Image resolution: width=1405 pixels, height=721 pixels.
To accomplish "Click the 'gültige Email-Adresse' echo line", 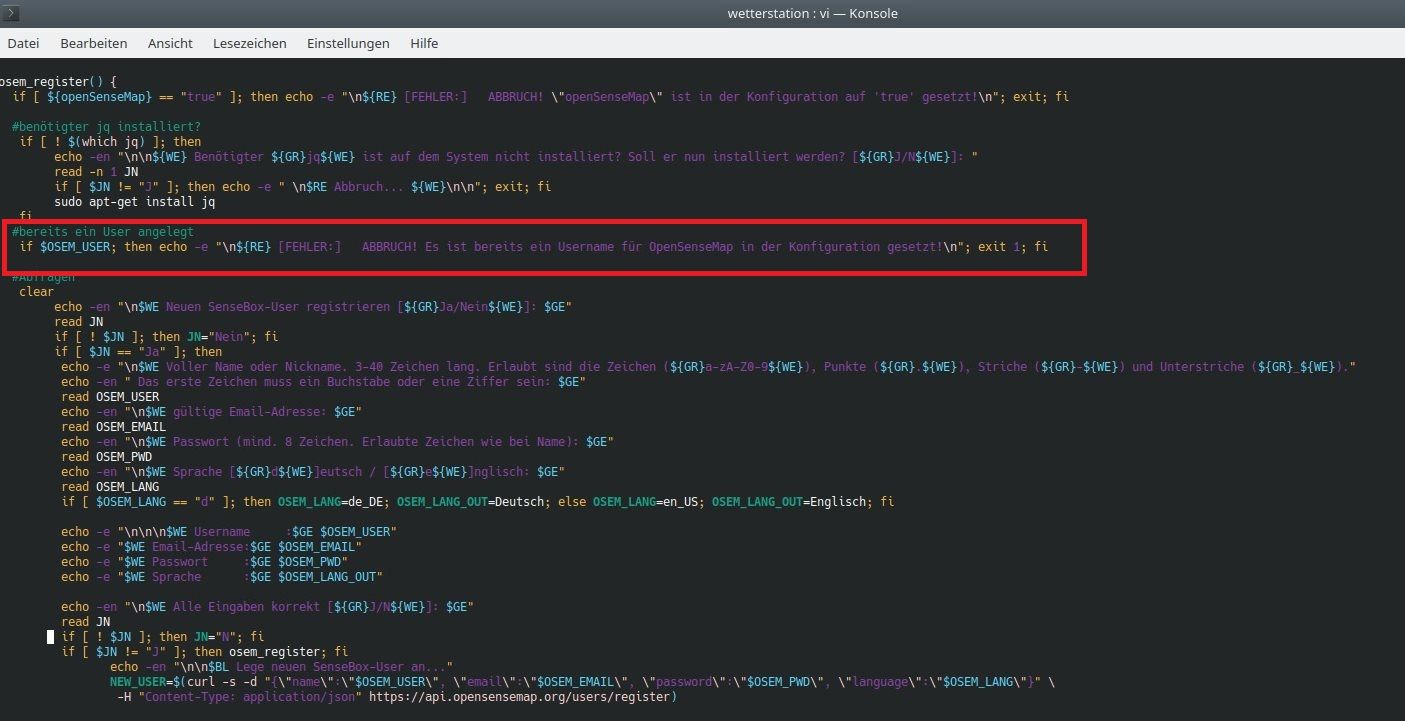I will [211, 411].
